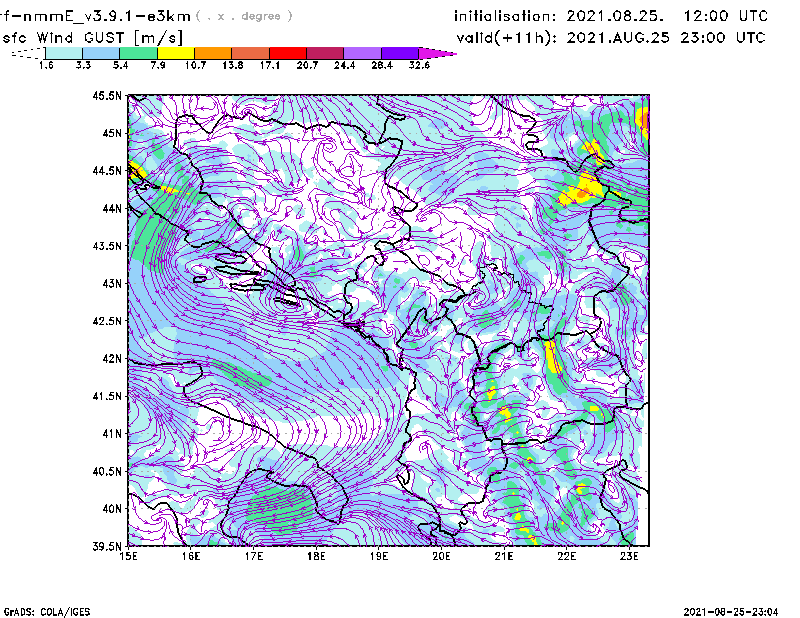
Task: Click the model name 'nmmE_v3.9.1-e3km' text
Action: (x=107, y=16)
